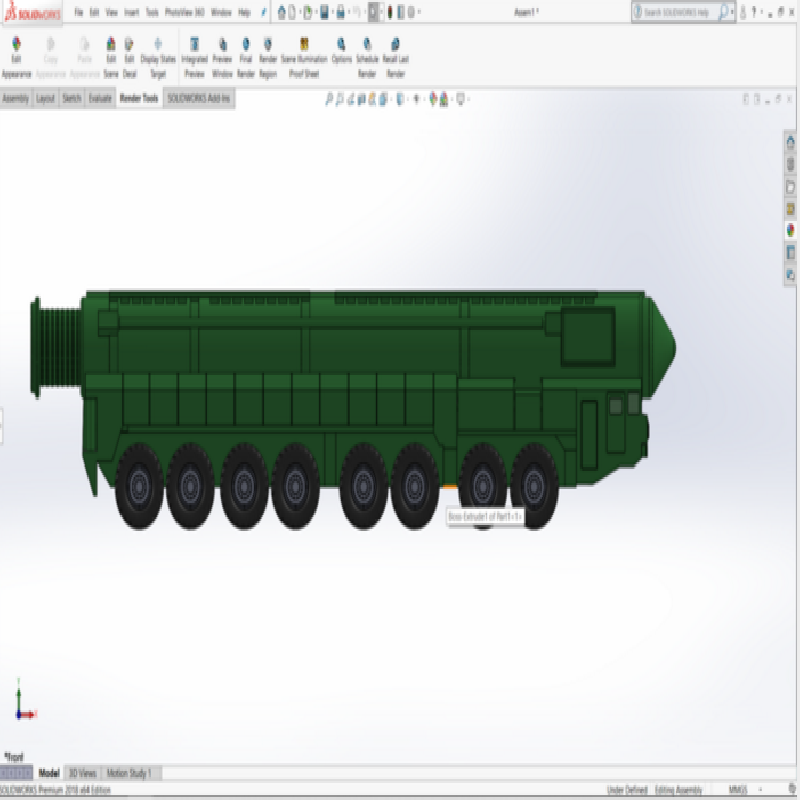Open the Edit Appearance tool
This screenshot has width=800, height=800.
(x=16, y=57)
